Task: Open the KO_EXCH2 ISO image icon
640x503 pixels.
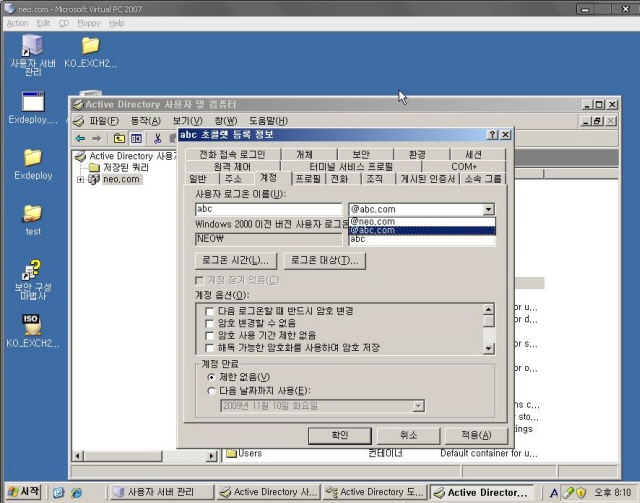Action: [32, 331]
